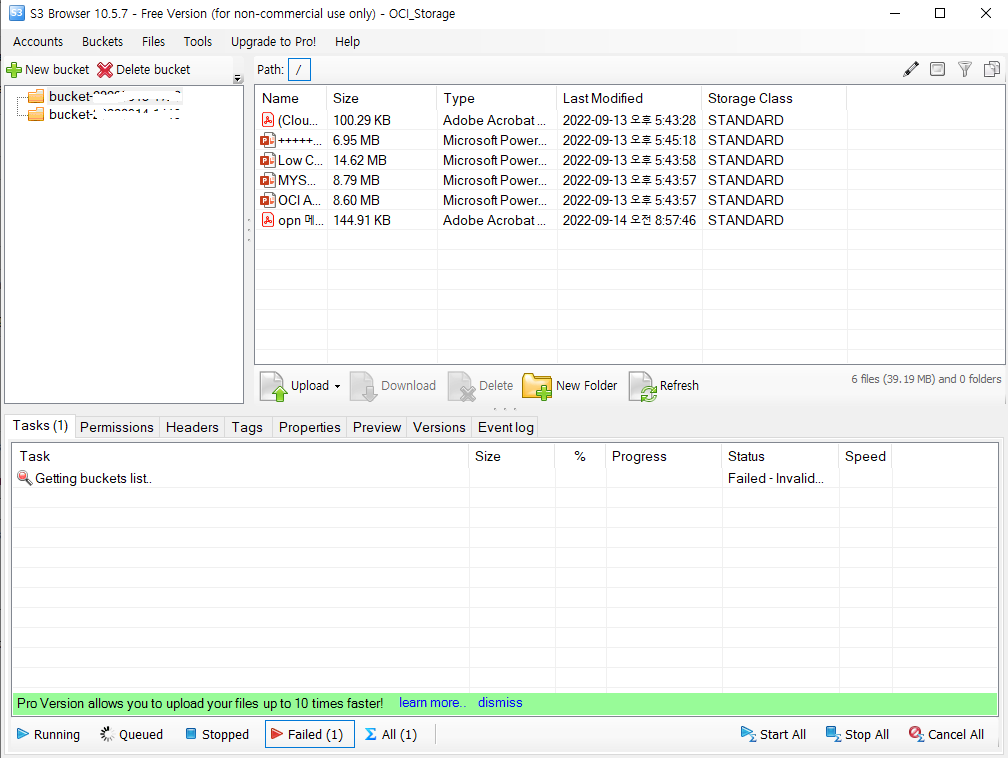Switch to the Tasks (1) tab
The height and width of the screenshot is (758, 1008).
click(40, 426)
